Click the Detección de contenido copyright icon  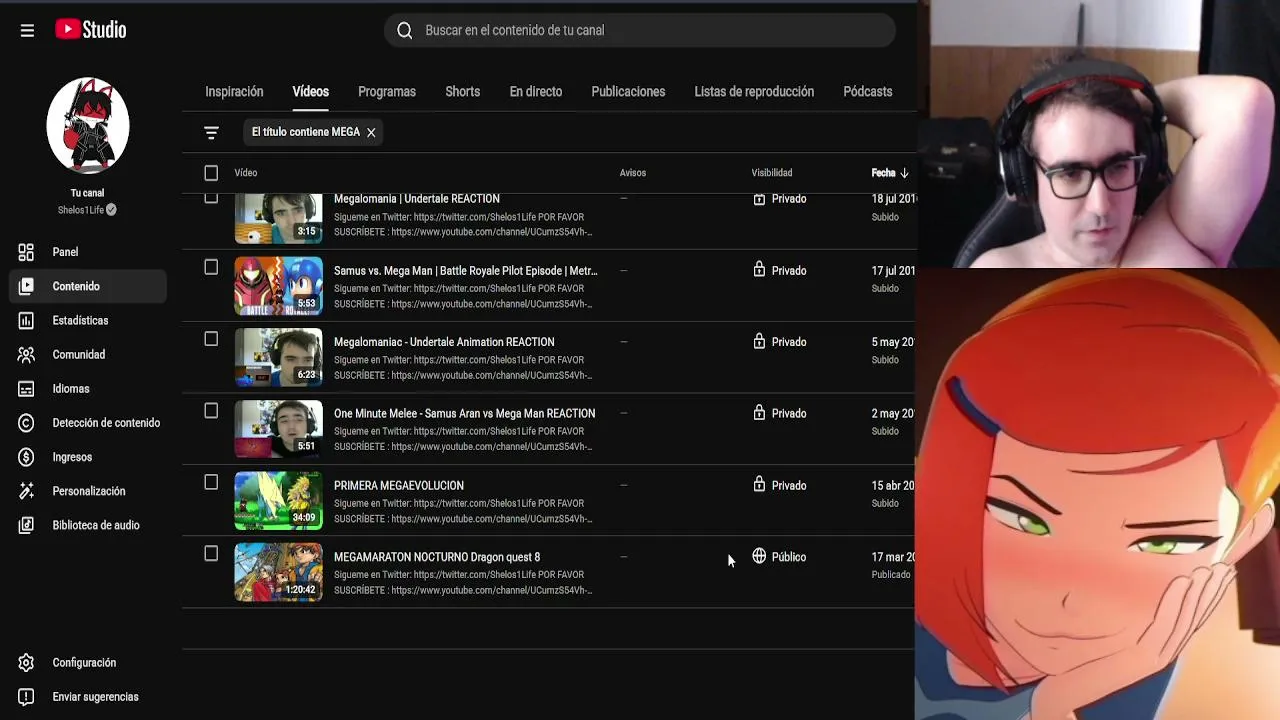[x=27, y=423]
